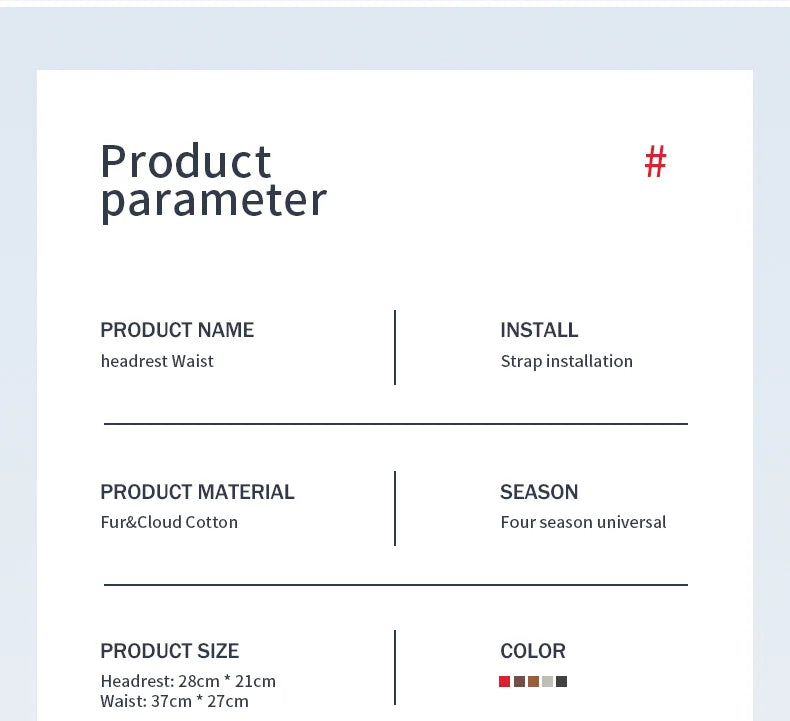Select the 'headrest Waist' text

click(157, 361)
